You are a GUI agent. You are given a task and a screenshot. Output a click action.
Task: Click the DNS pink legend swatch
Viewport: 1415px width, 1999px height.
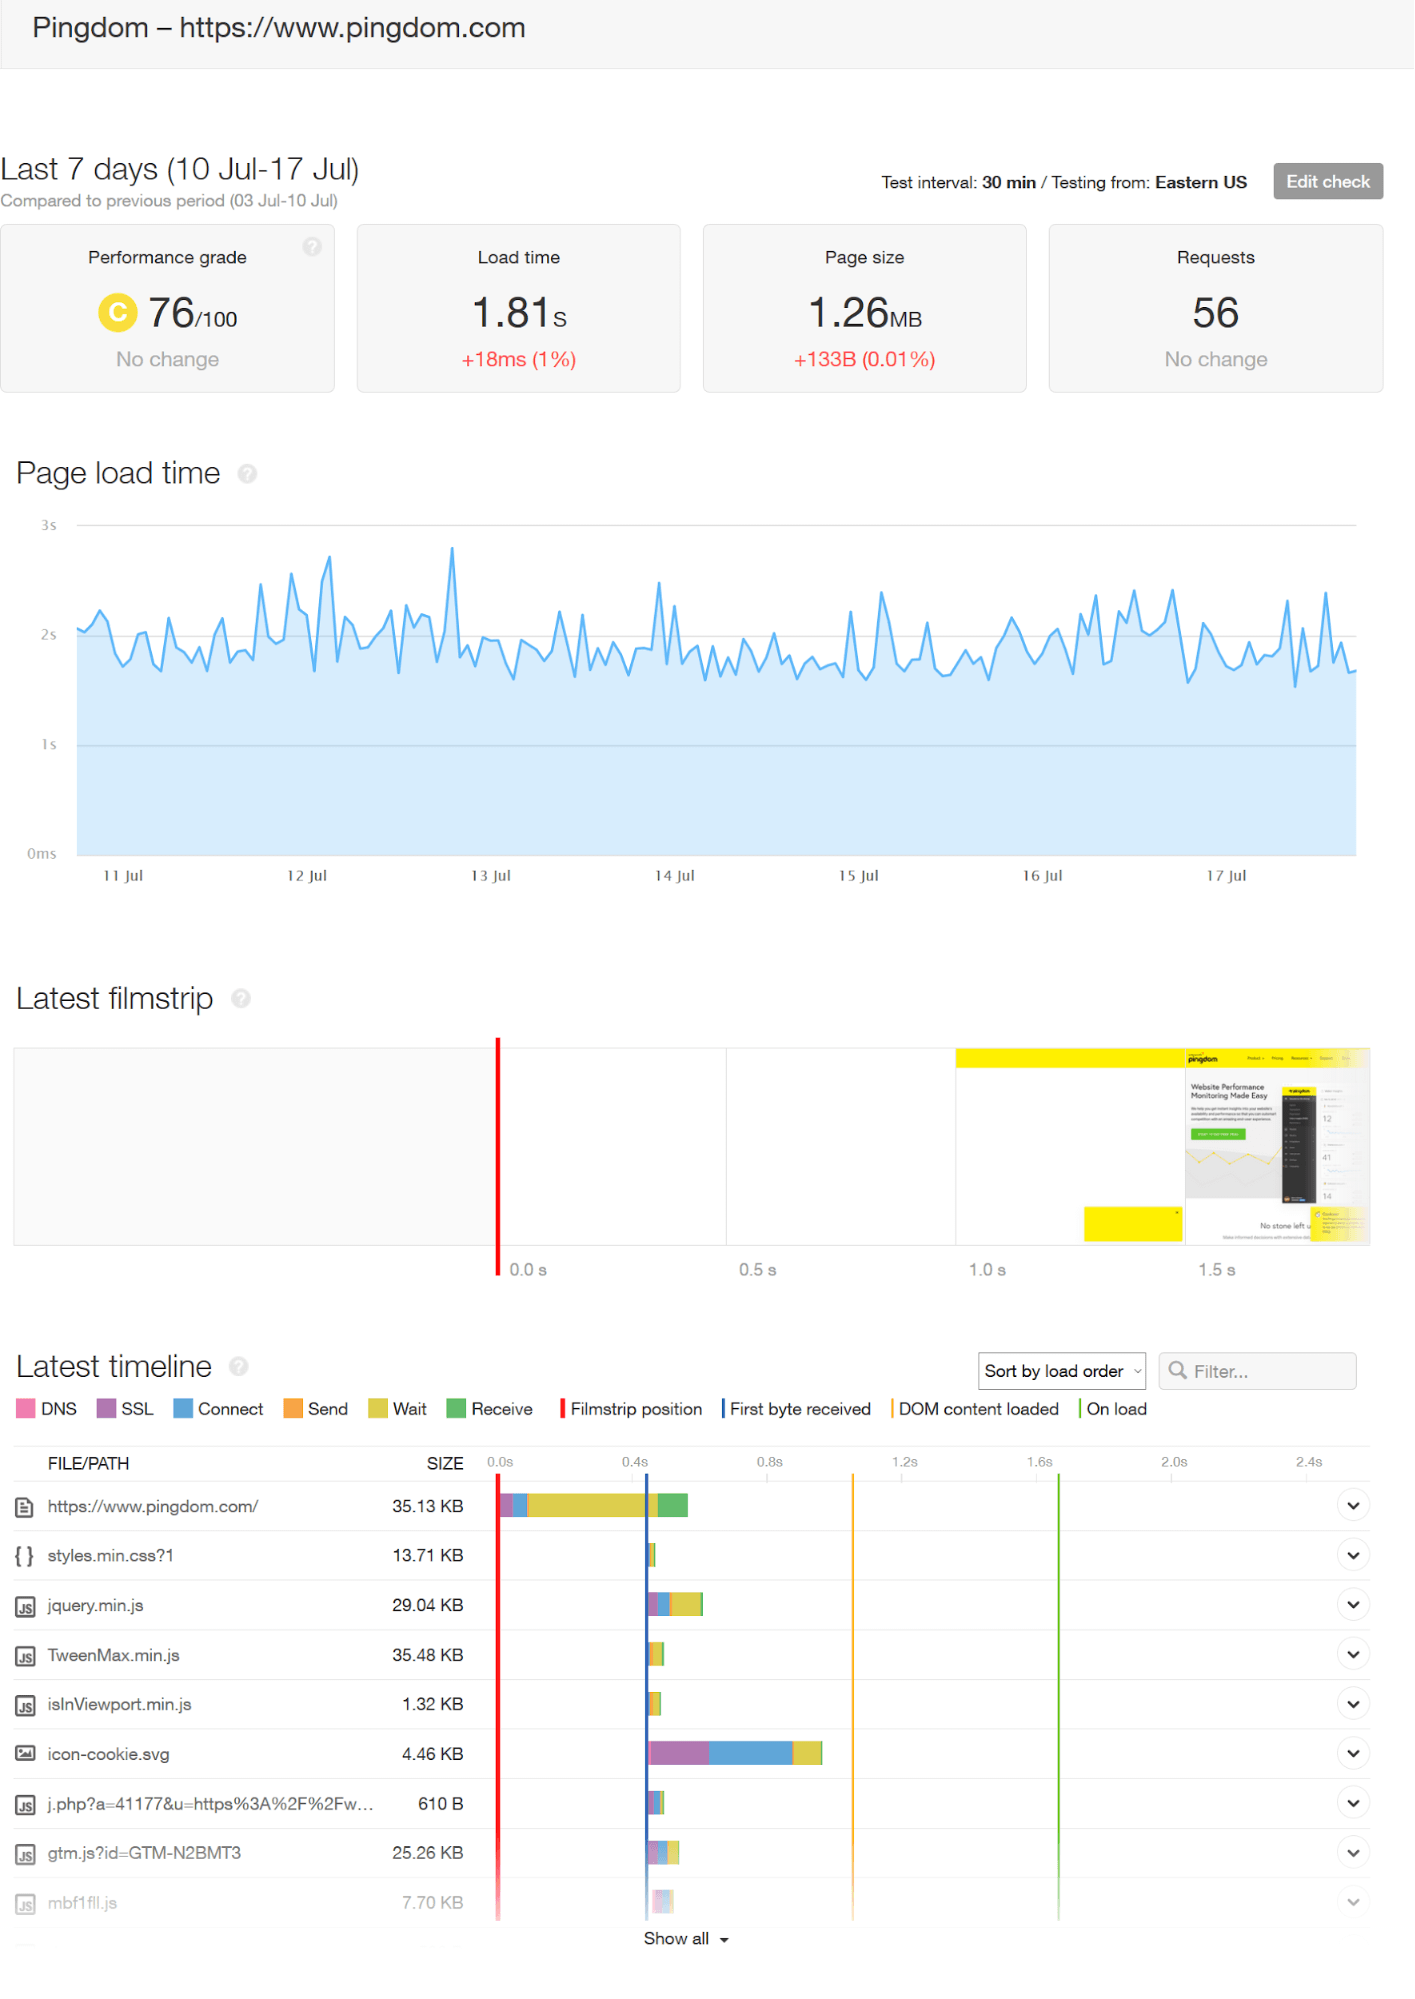click(x=26, y=1410)
